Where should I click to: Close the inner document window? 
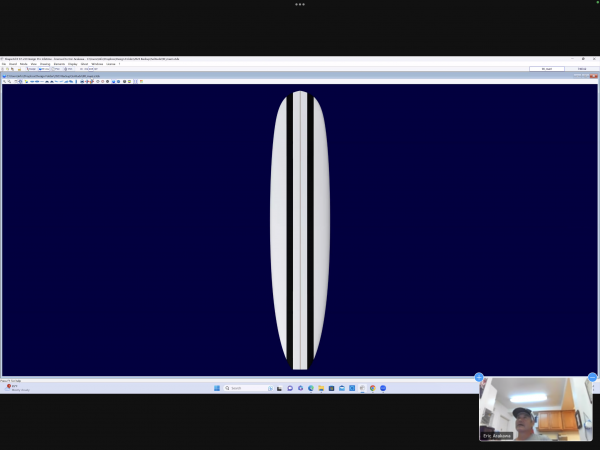[595, 76]
